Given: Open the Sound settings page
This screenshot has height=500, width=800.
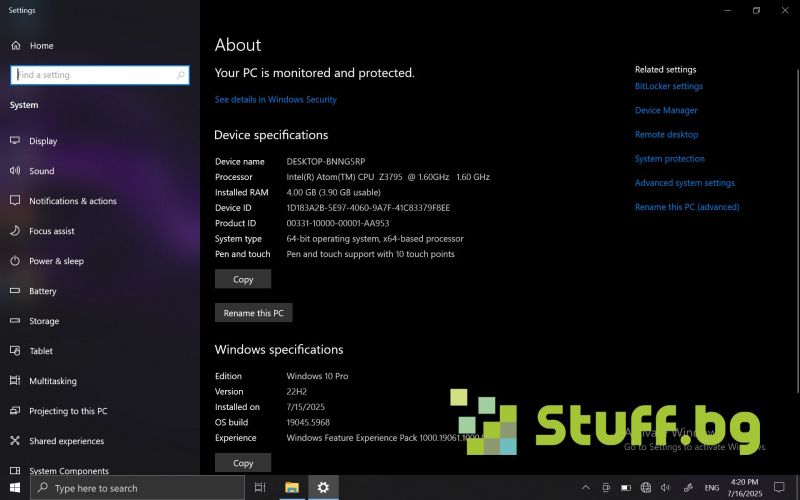Looking at the screenshot, I should (41, 171).
